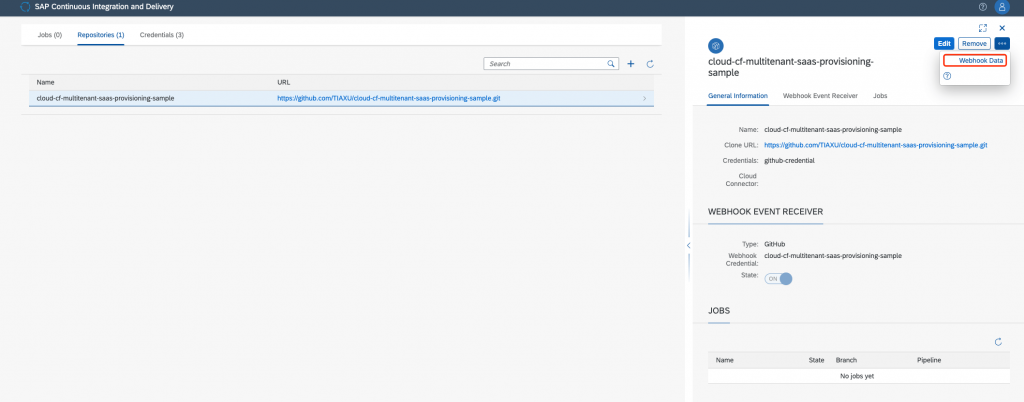Select cloud-cf-multitenant-saas-provisioning-sample table row name
Viewport: 1024px width, 402px height.
(105, 99)
